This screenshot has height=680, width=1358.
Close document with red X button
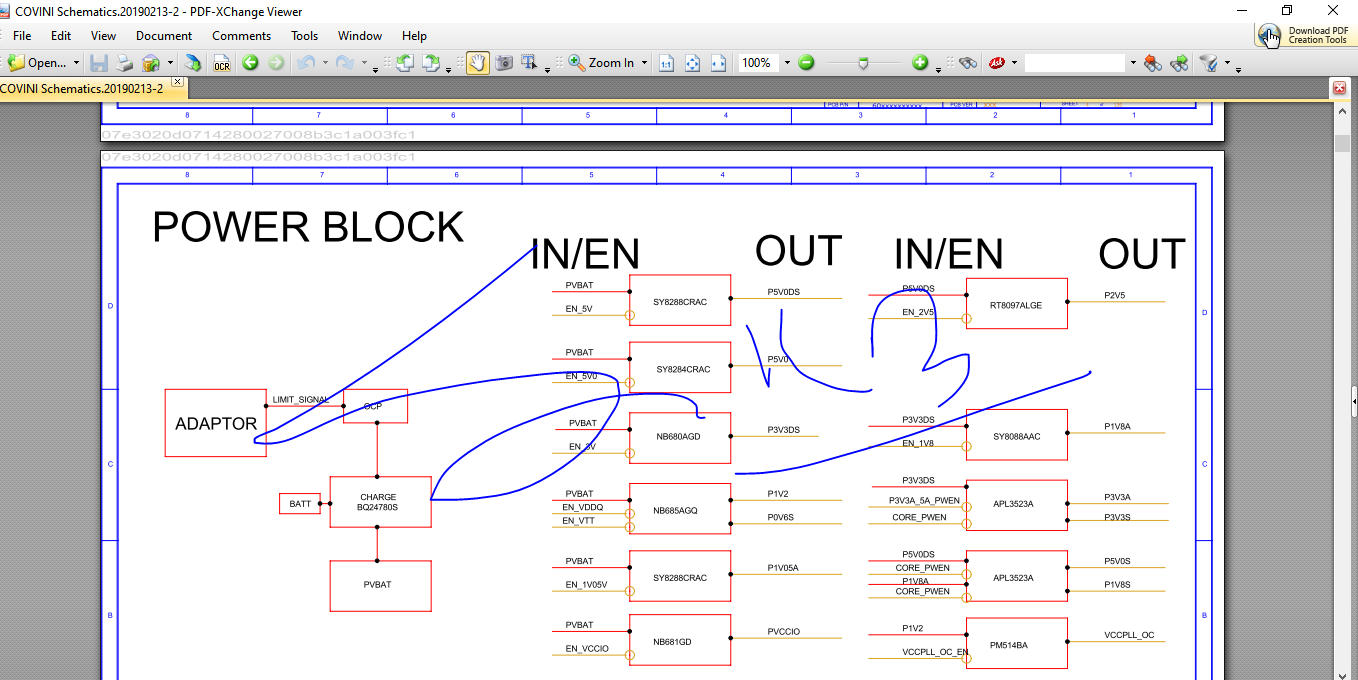pyautogui.click(x=1339, y=88)
